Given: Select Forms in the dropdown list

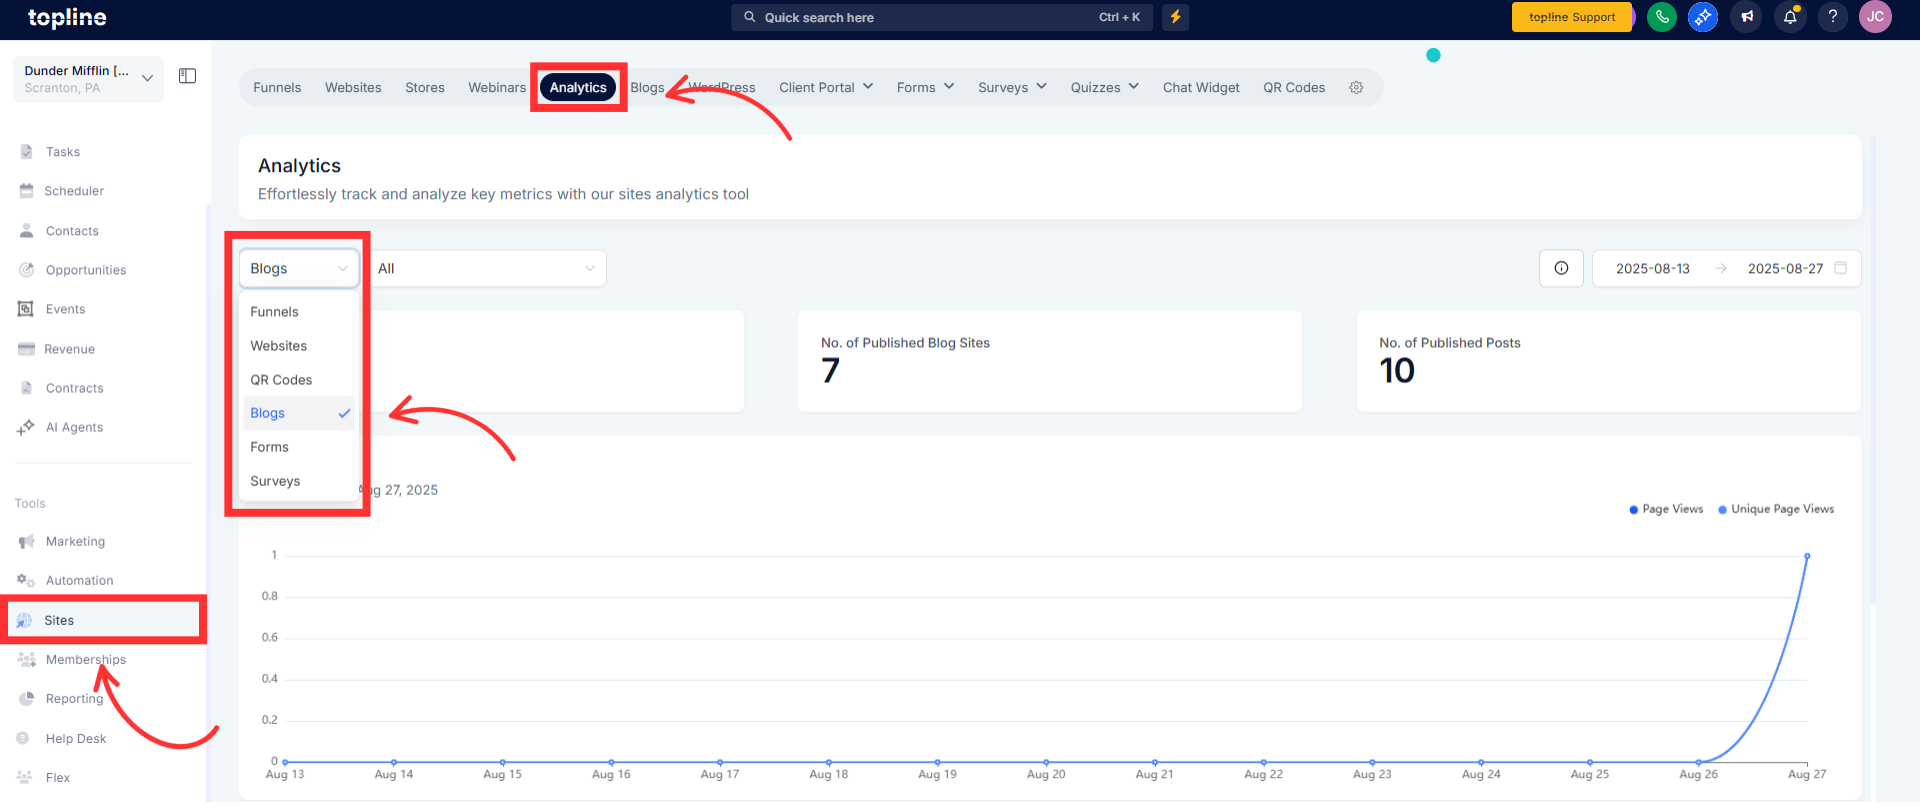Looking at the screenshot, I should 299,447.
